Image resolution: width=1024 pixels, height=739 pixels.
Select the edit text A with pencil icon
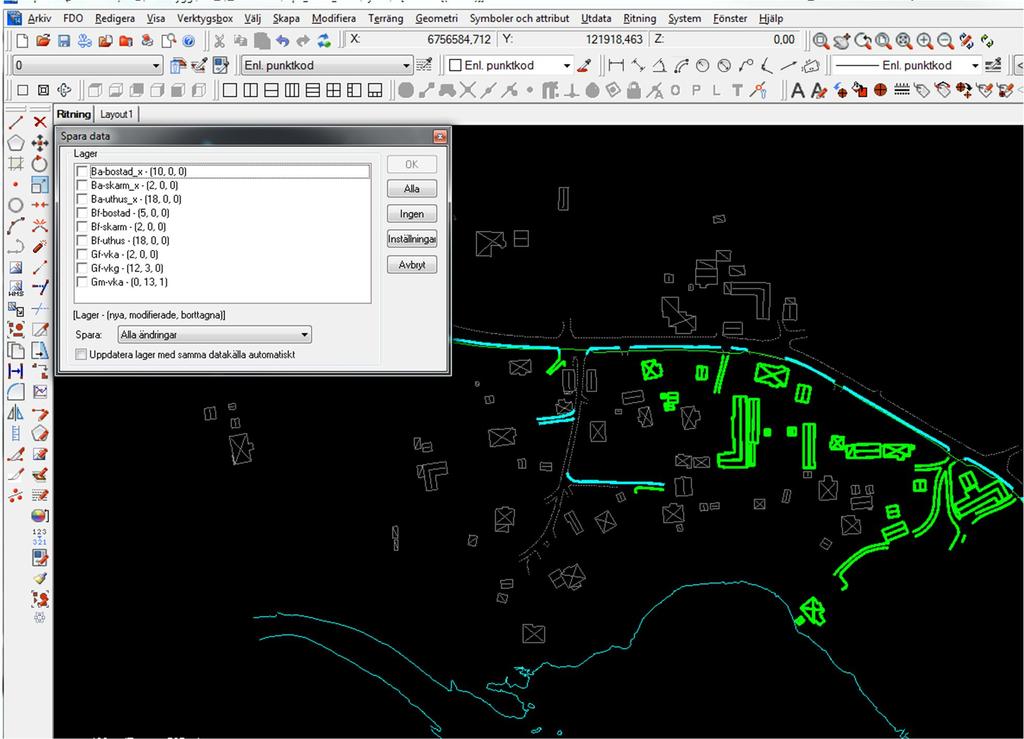click(819, 90)
